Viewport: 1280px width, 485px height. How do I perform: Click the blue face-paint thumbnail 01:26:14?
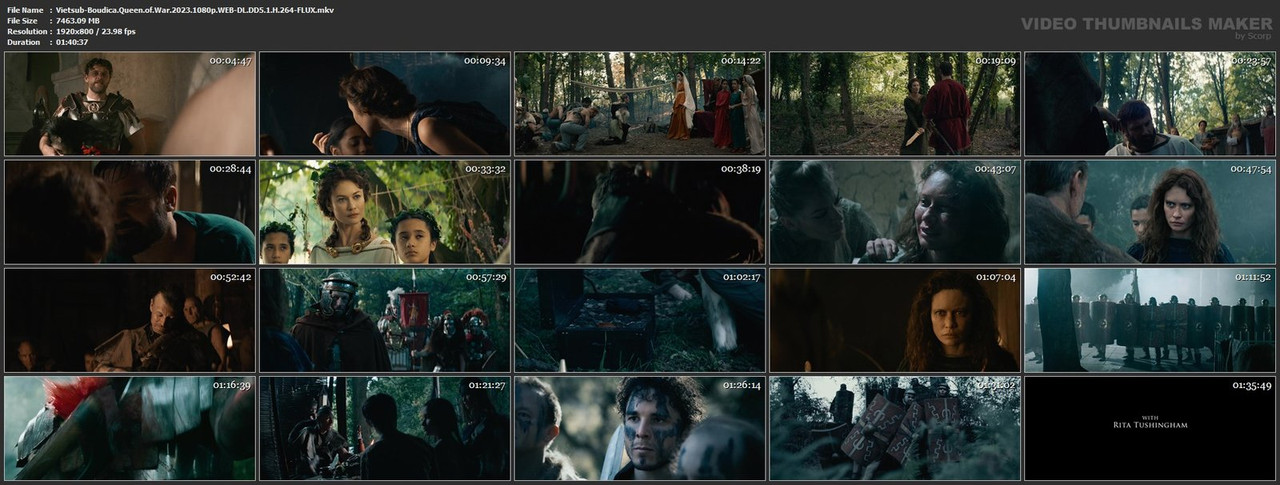click(x=640, y=428)
